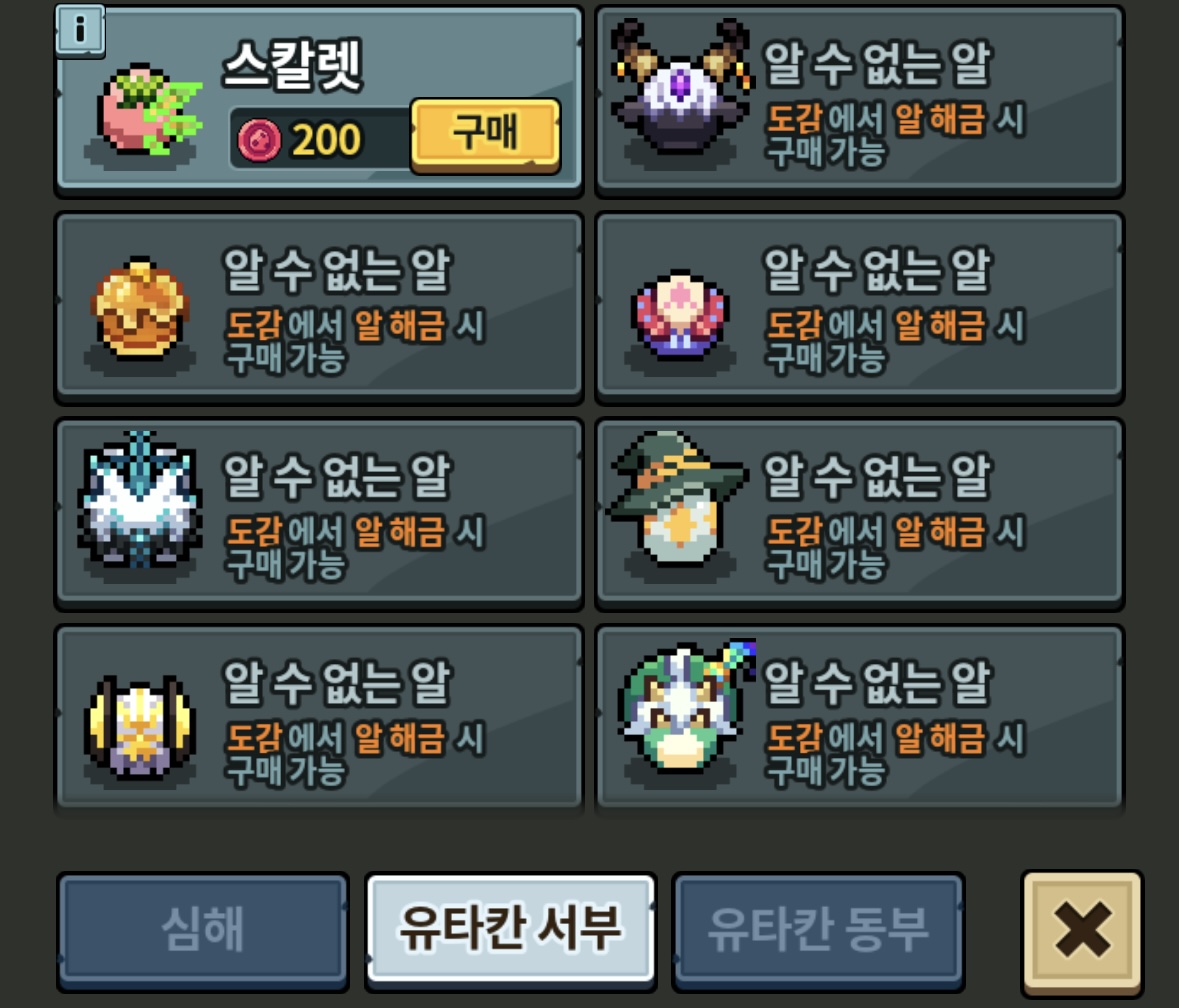The width and height of the screenshot is (1179, 1008).
Task: Click the green unicorn dragon egg icon
Action: (685, 707)
